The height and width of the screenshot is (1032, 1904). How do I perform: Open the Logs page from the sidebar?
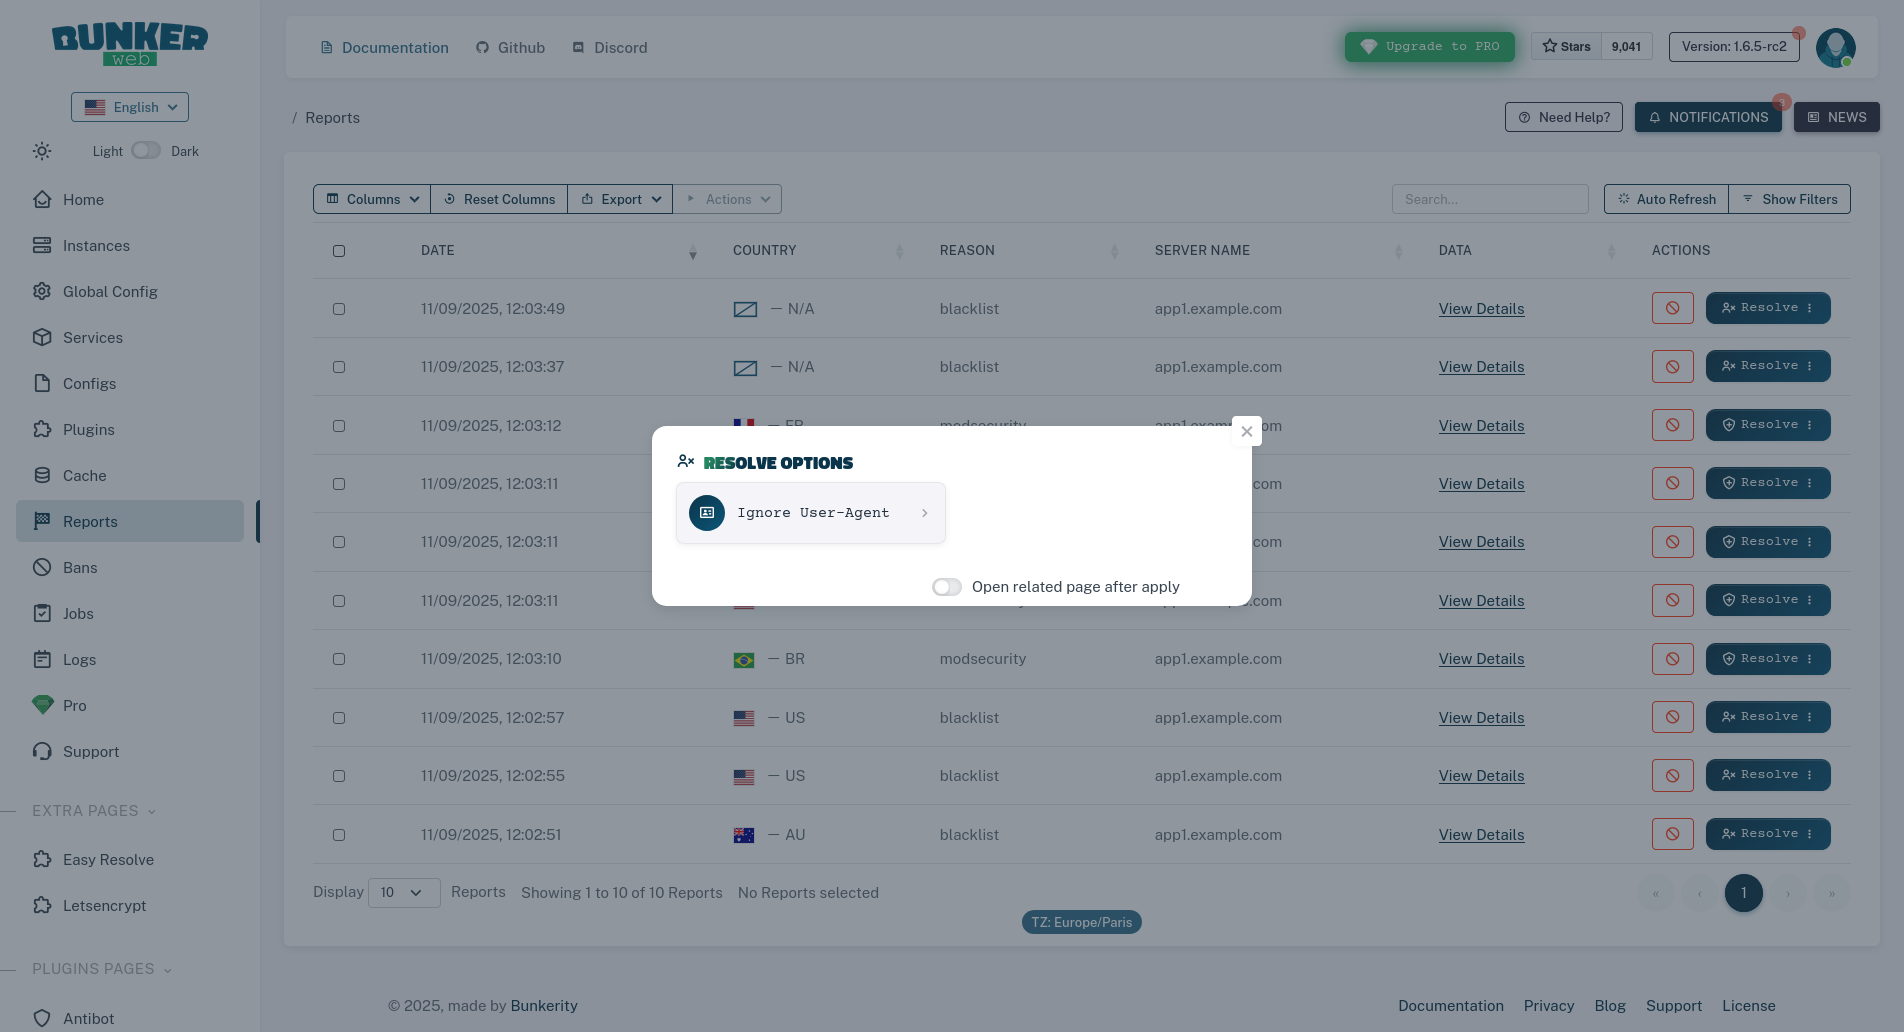[x=42, y=659]
